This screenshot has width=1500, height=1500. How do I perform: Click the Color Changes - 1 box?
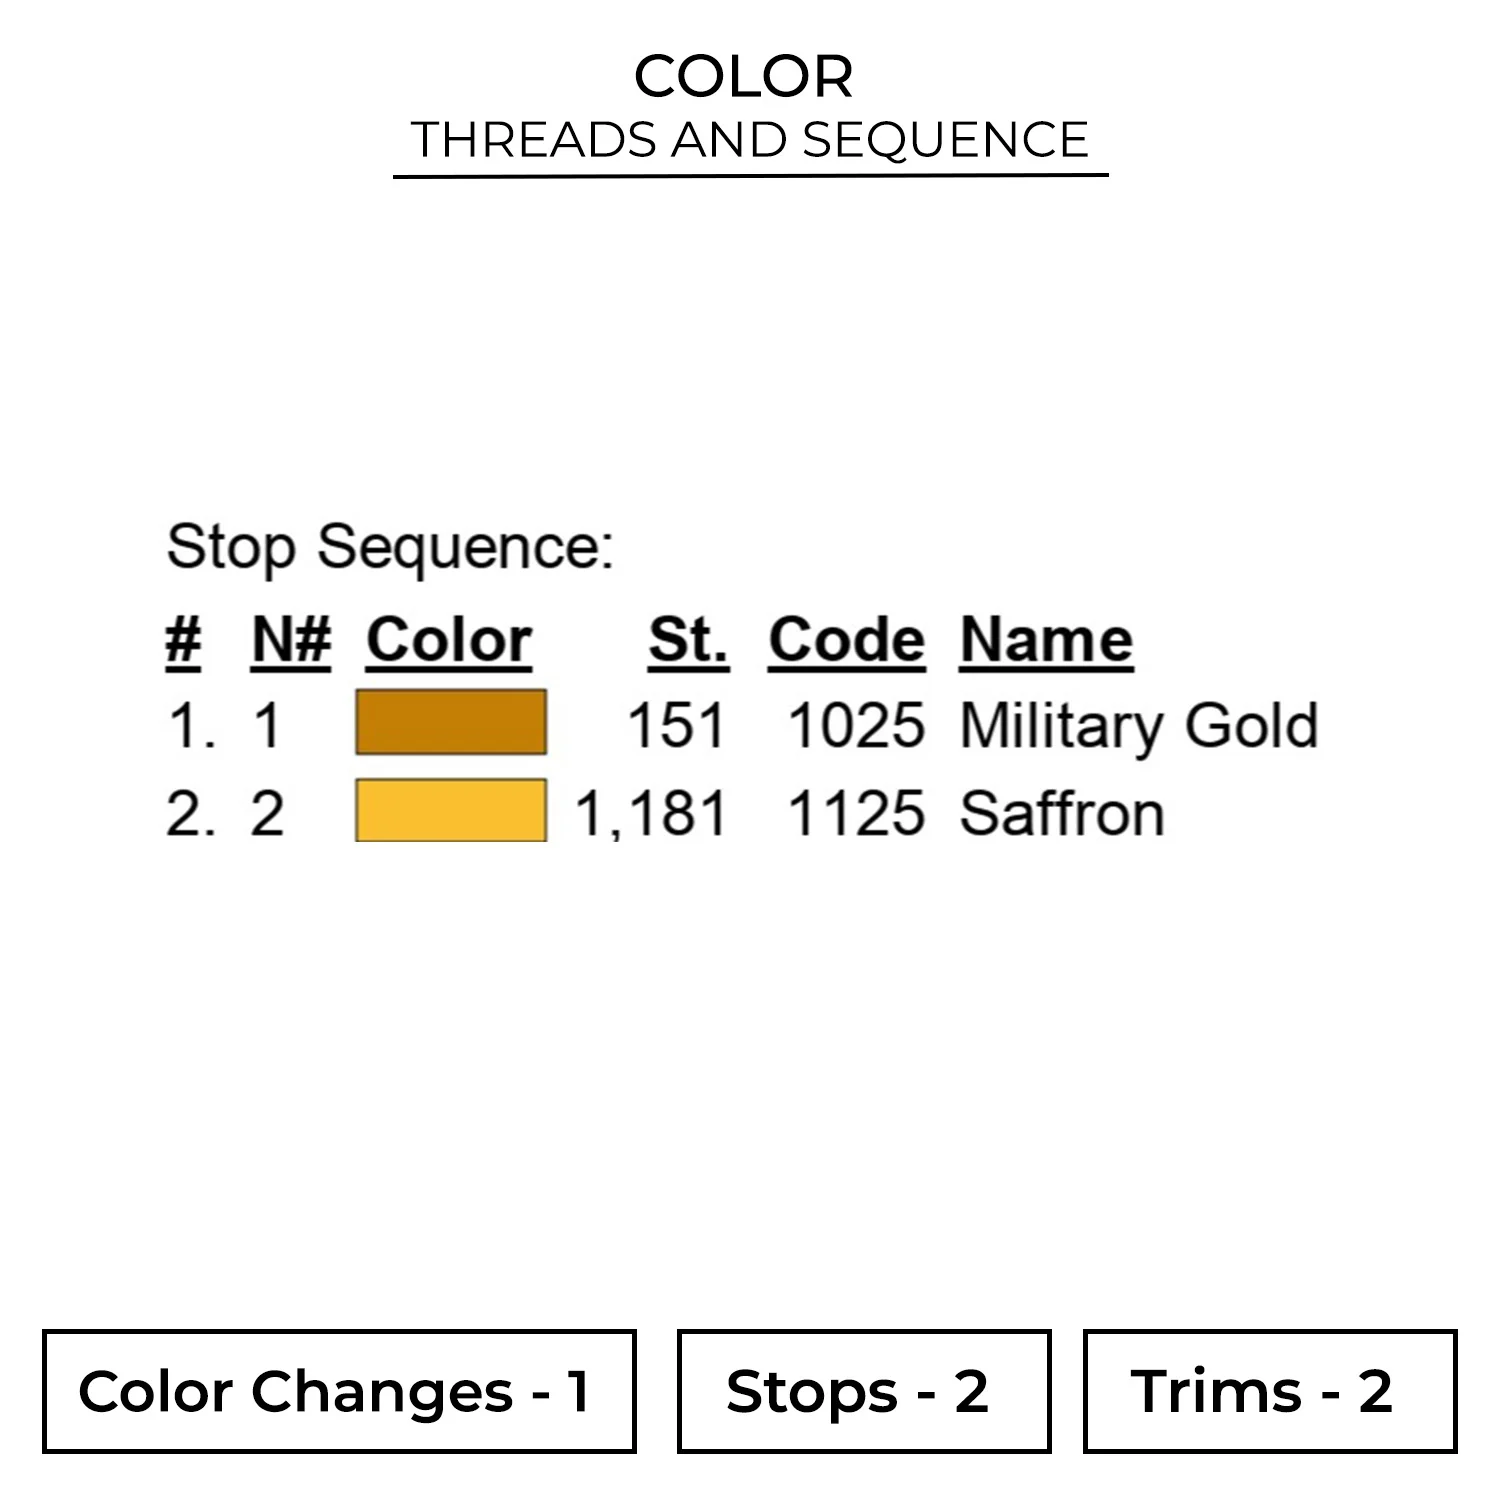[339, 1391]
